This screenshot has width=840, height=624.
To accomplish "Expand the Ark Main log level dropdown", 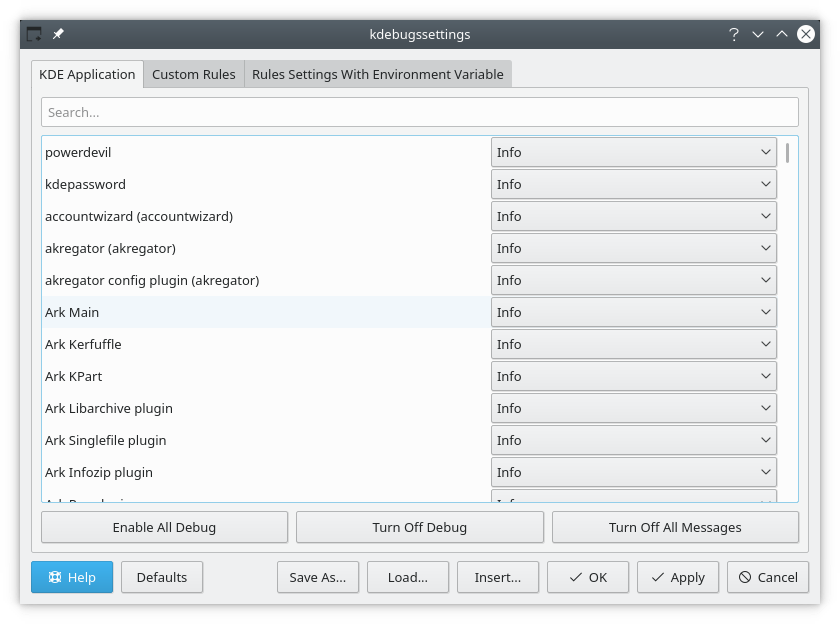I will click(x=633, y=313).
